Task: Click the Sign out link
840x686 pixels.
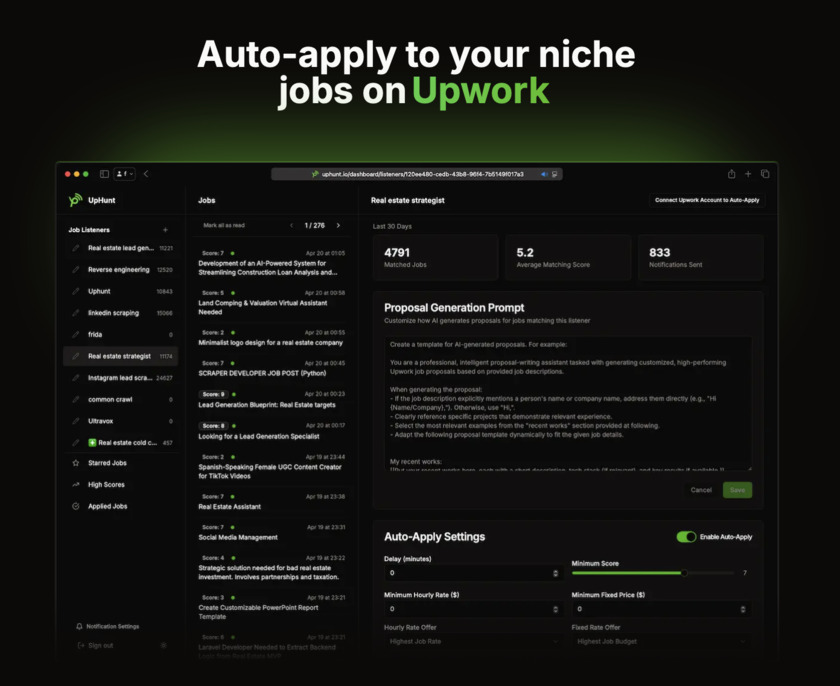Action: tap(96, 645)
